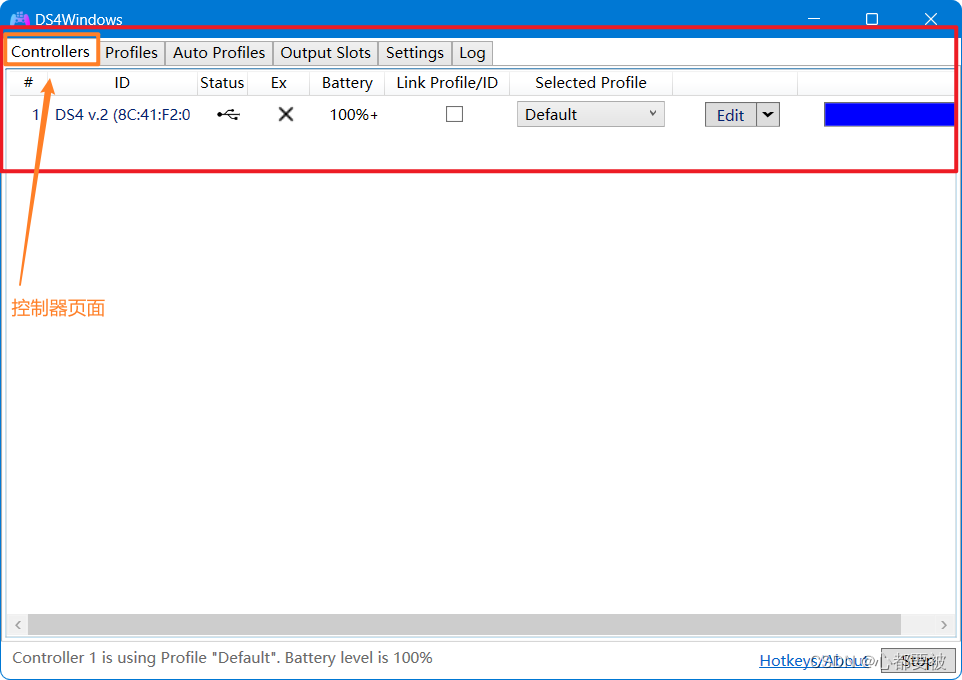962x680 pixels.
Task: Go to the Output Slots tab
Action: coord(325,53)
